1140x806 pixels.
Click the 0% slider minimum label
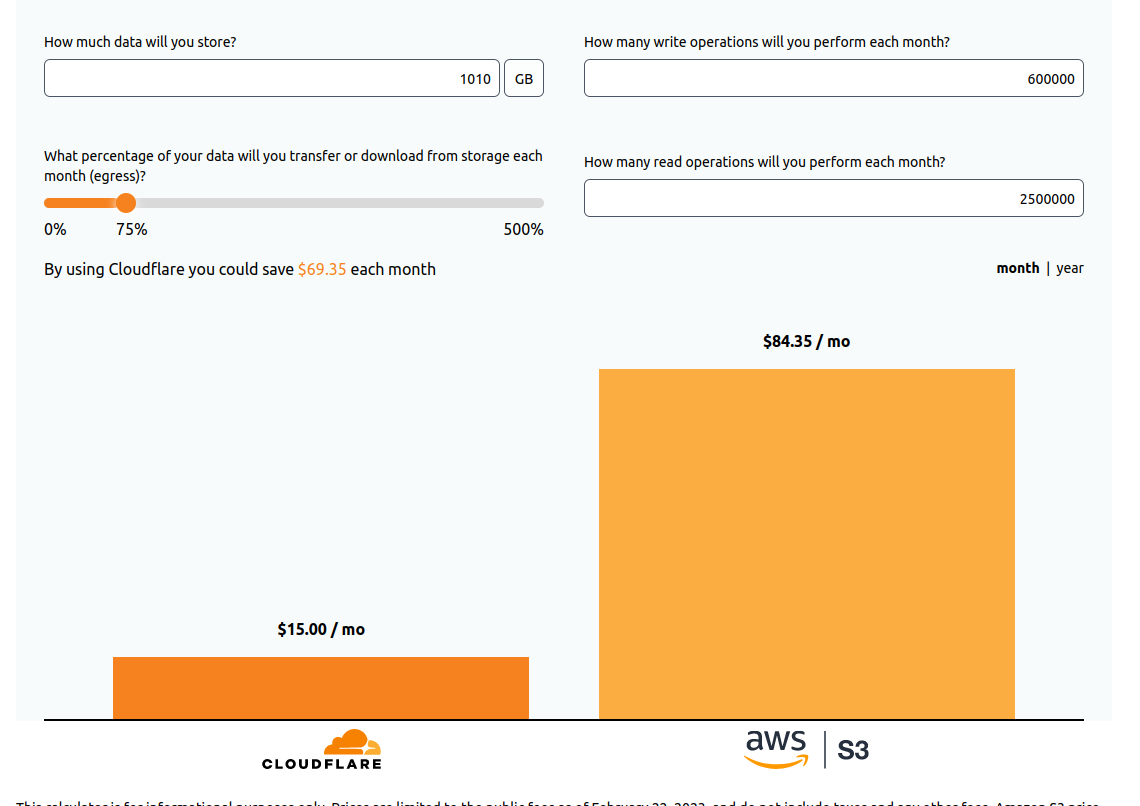[55, 229]
